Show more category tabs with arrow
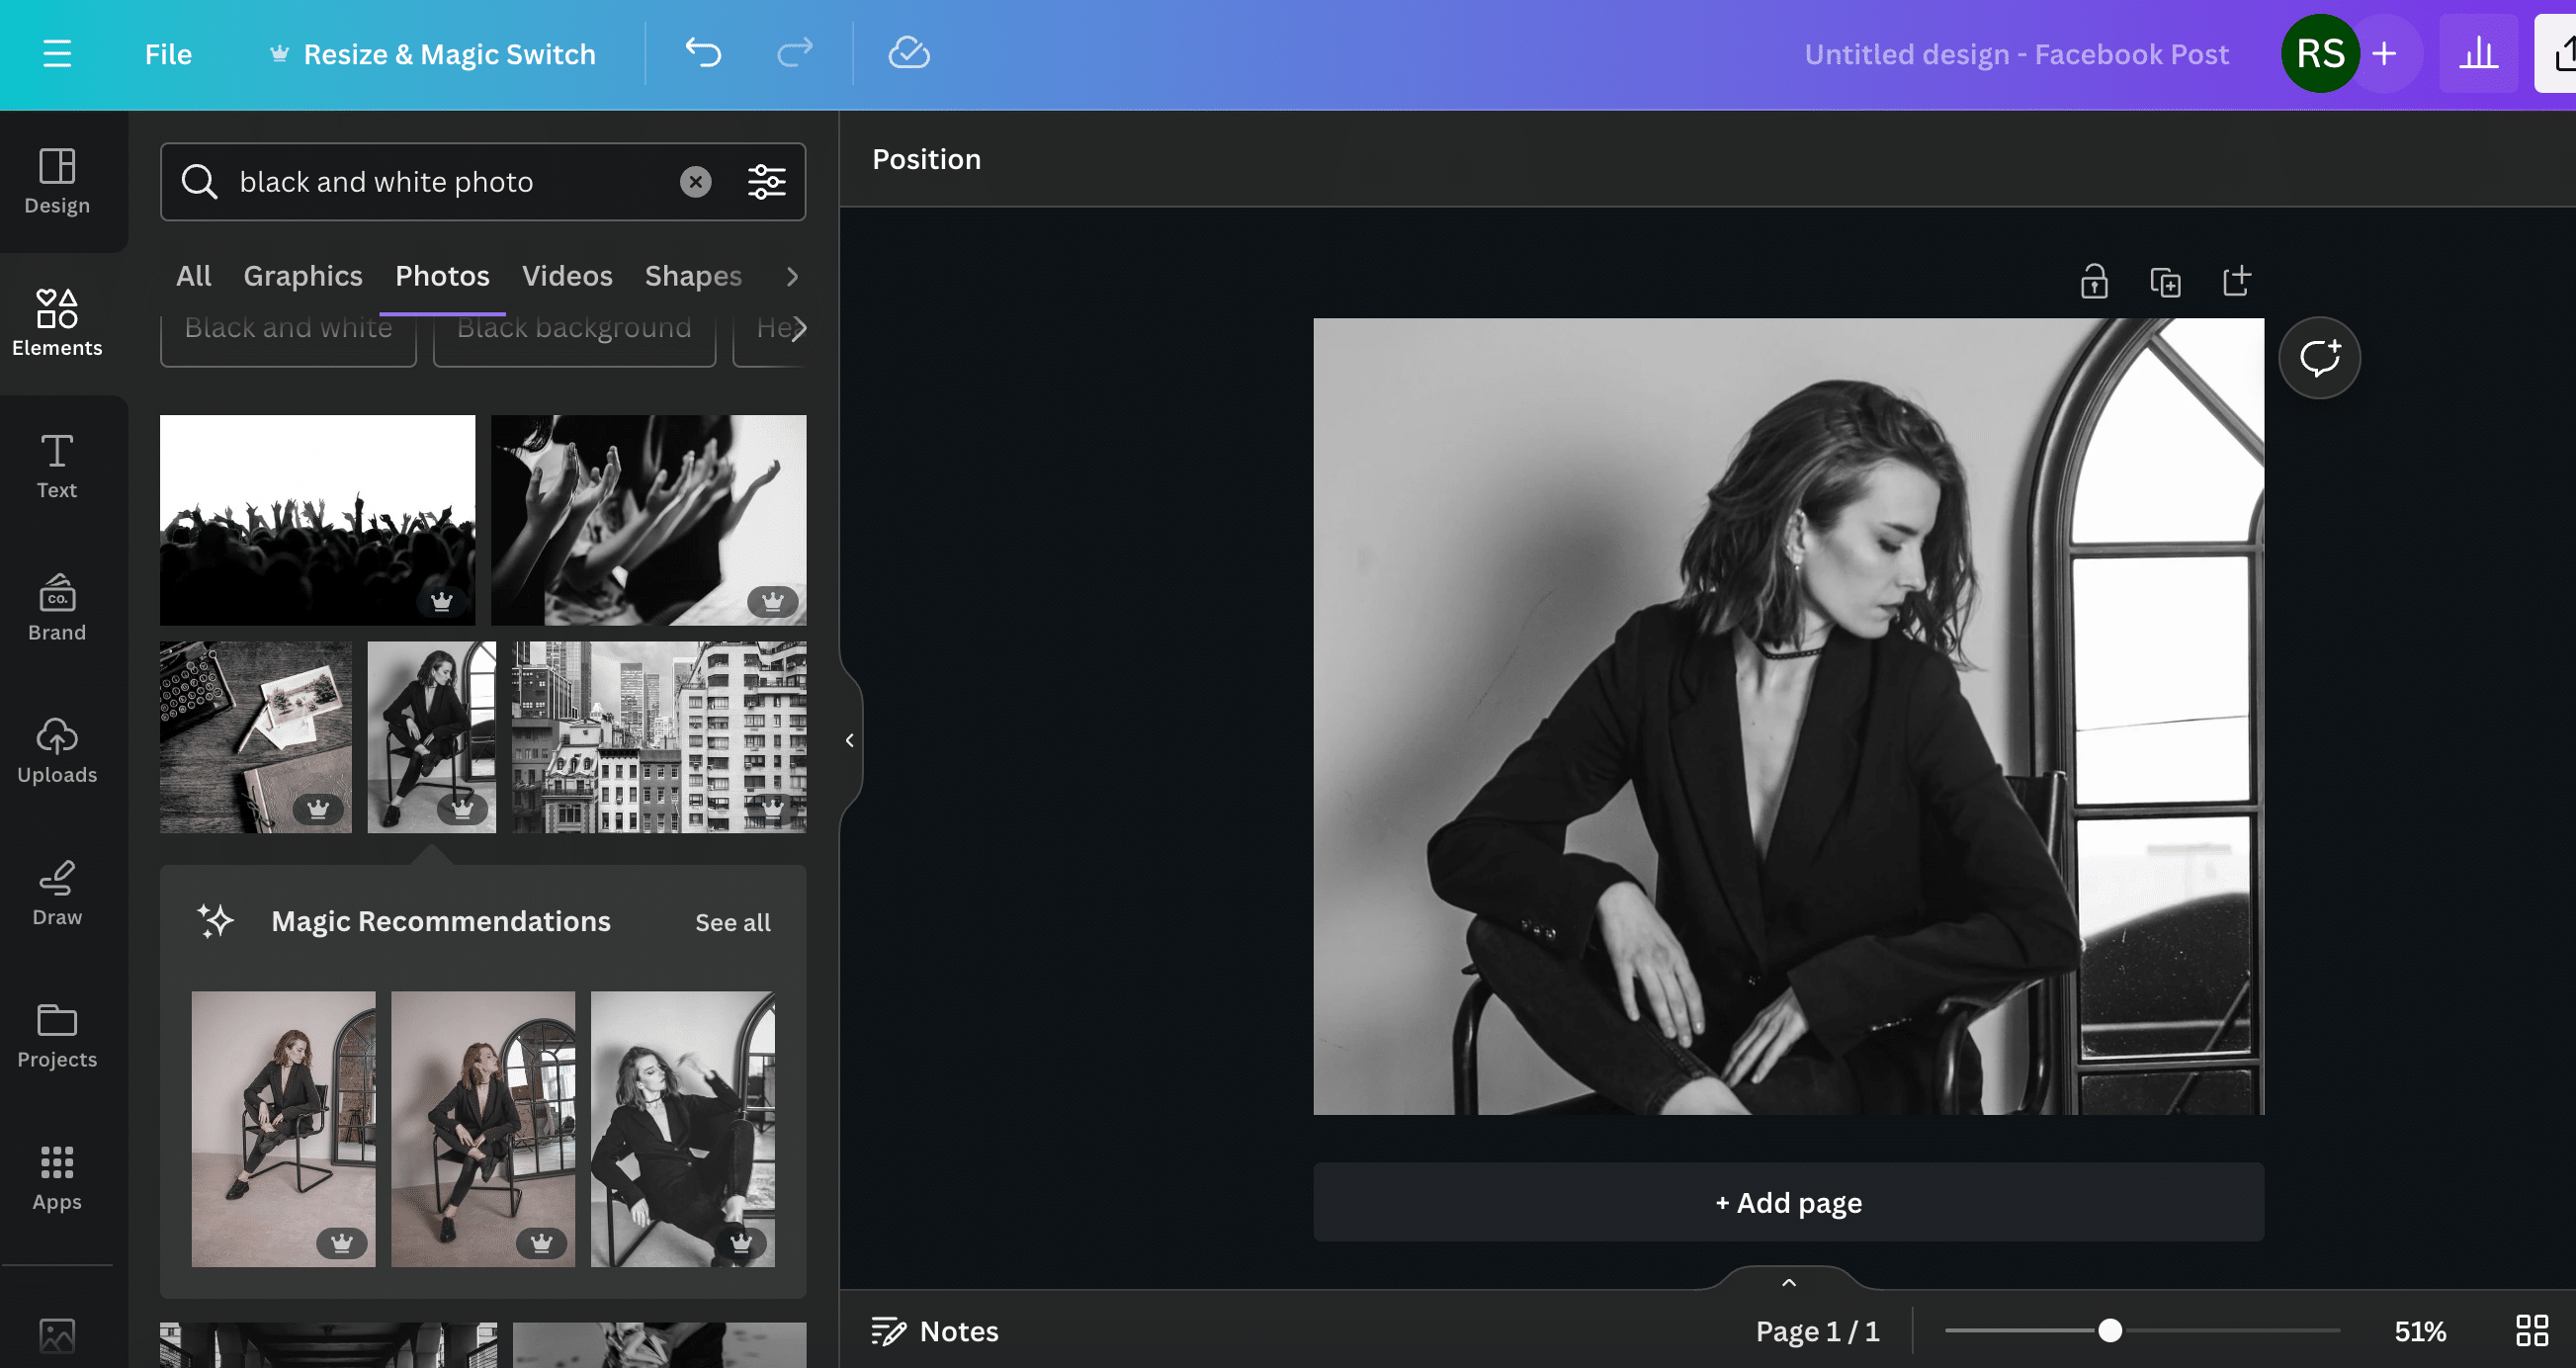The image size is (2576, 1368). pyautogui.click(x=792, y=276)
